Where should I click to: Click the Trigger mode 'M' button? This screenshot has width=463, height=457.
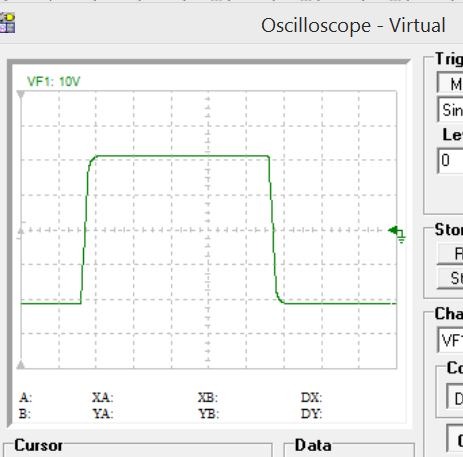[x=450, y=82]
